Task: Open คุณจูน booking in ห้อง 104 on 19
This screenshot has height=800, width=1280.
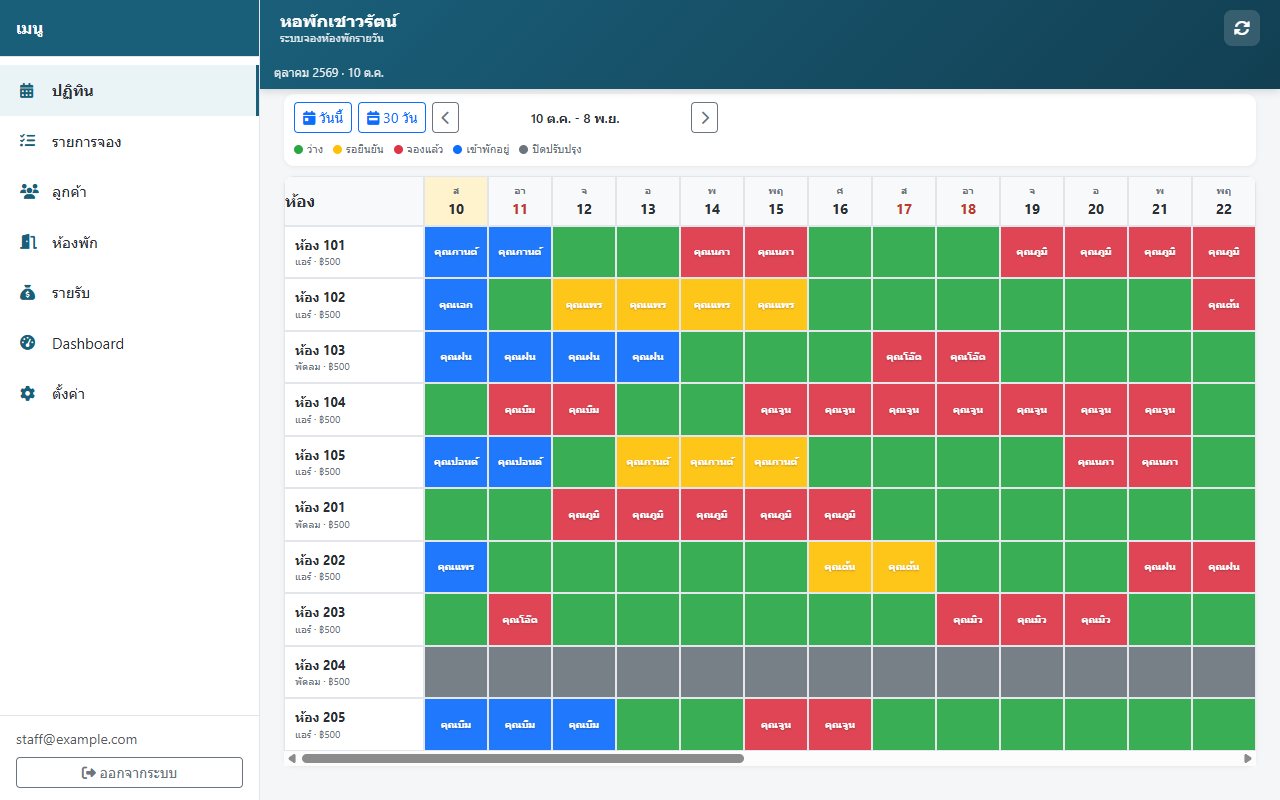Action: [x=1032, y=409]
